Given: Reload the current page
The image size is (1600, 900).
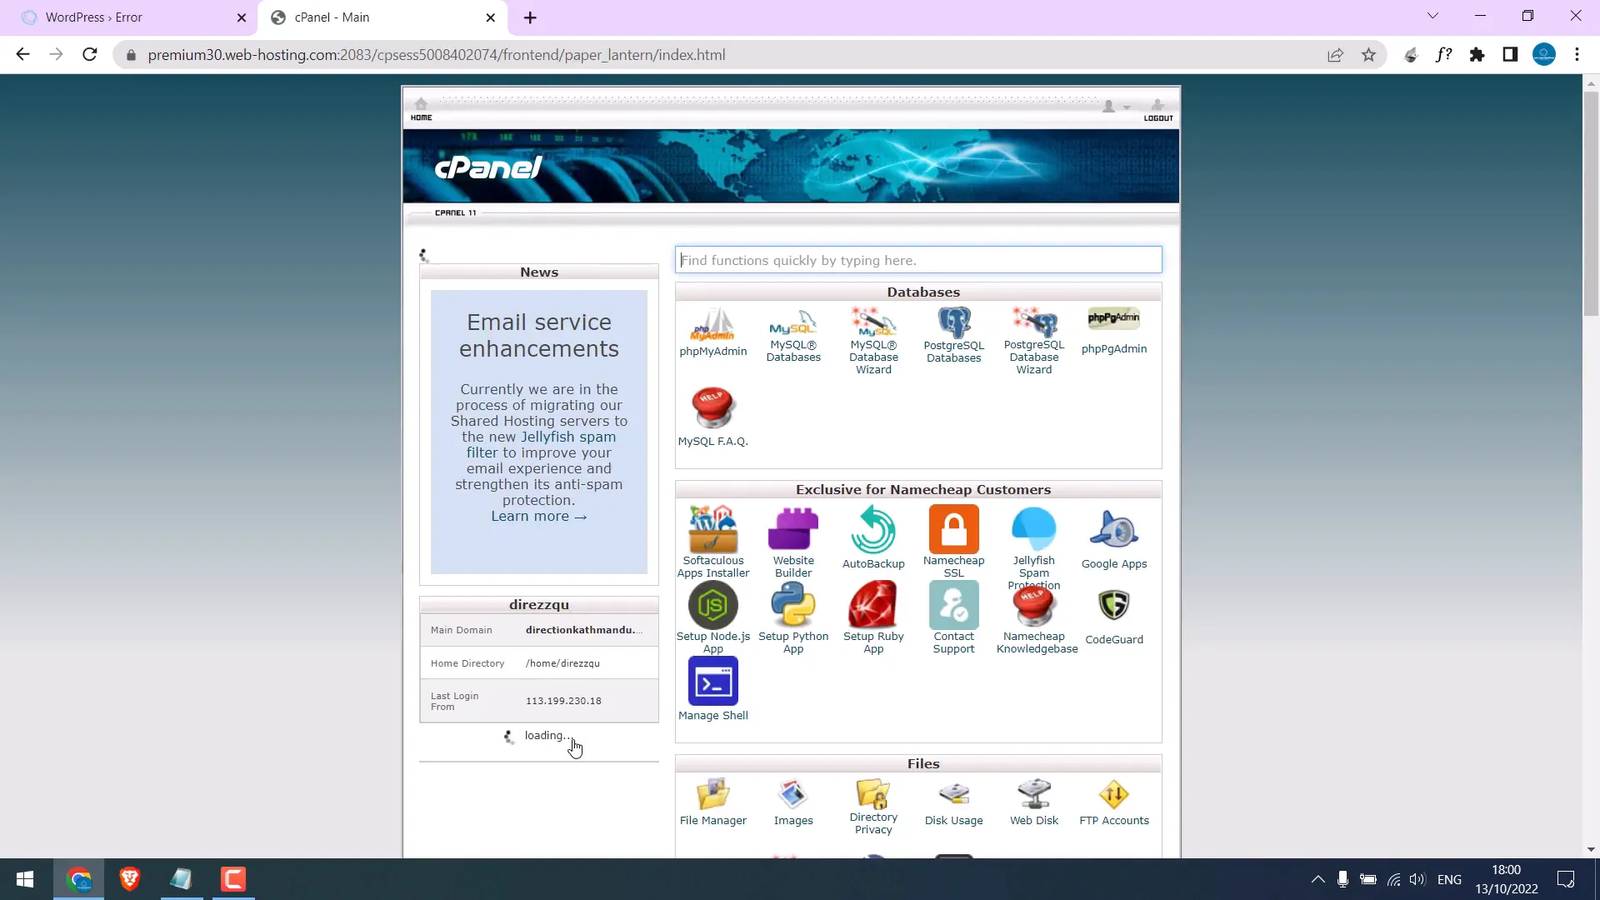Looking at the screenshot, I should (x=90, y=55).
